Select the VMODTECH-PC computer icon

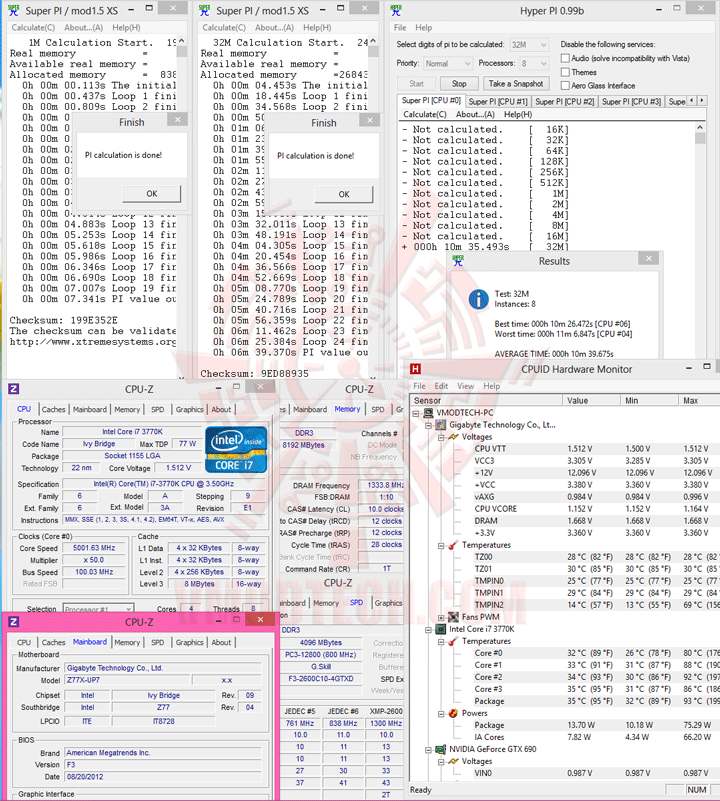429,413
